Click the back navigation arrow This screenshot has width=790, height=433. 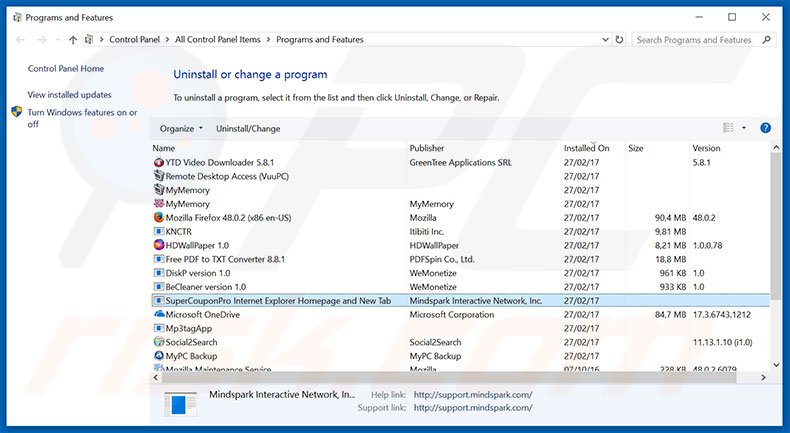21,40
